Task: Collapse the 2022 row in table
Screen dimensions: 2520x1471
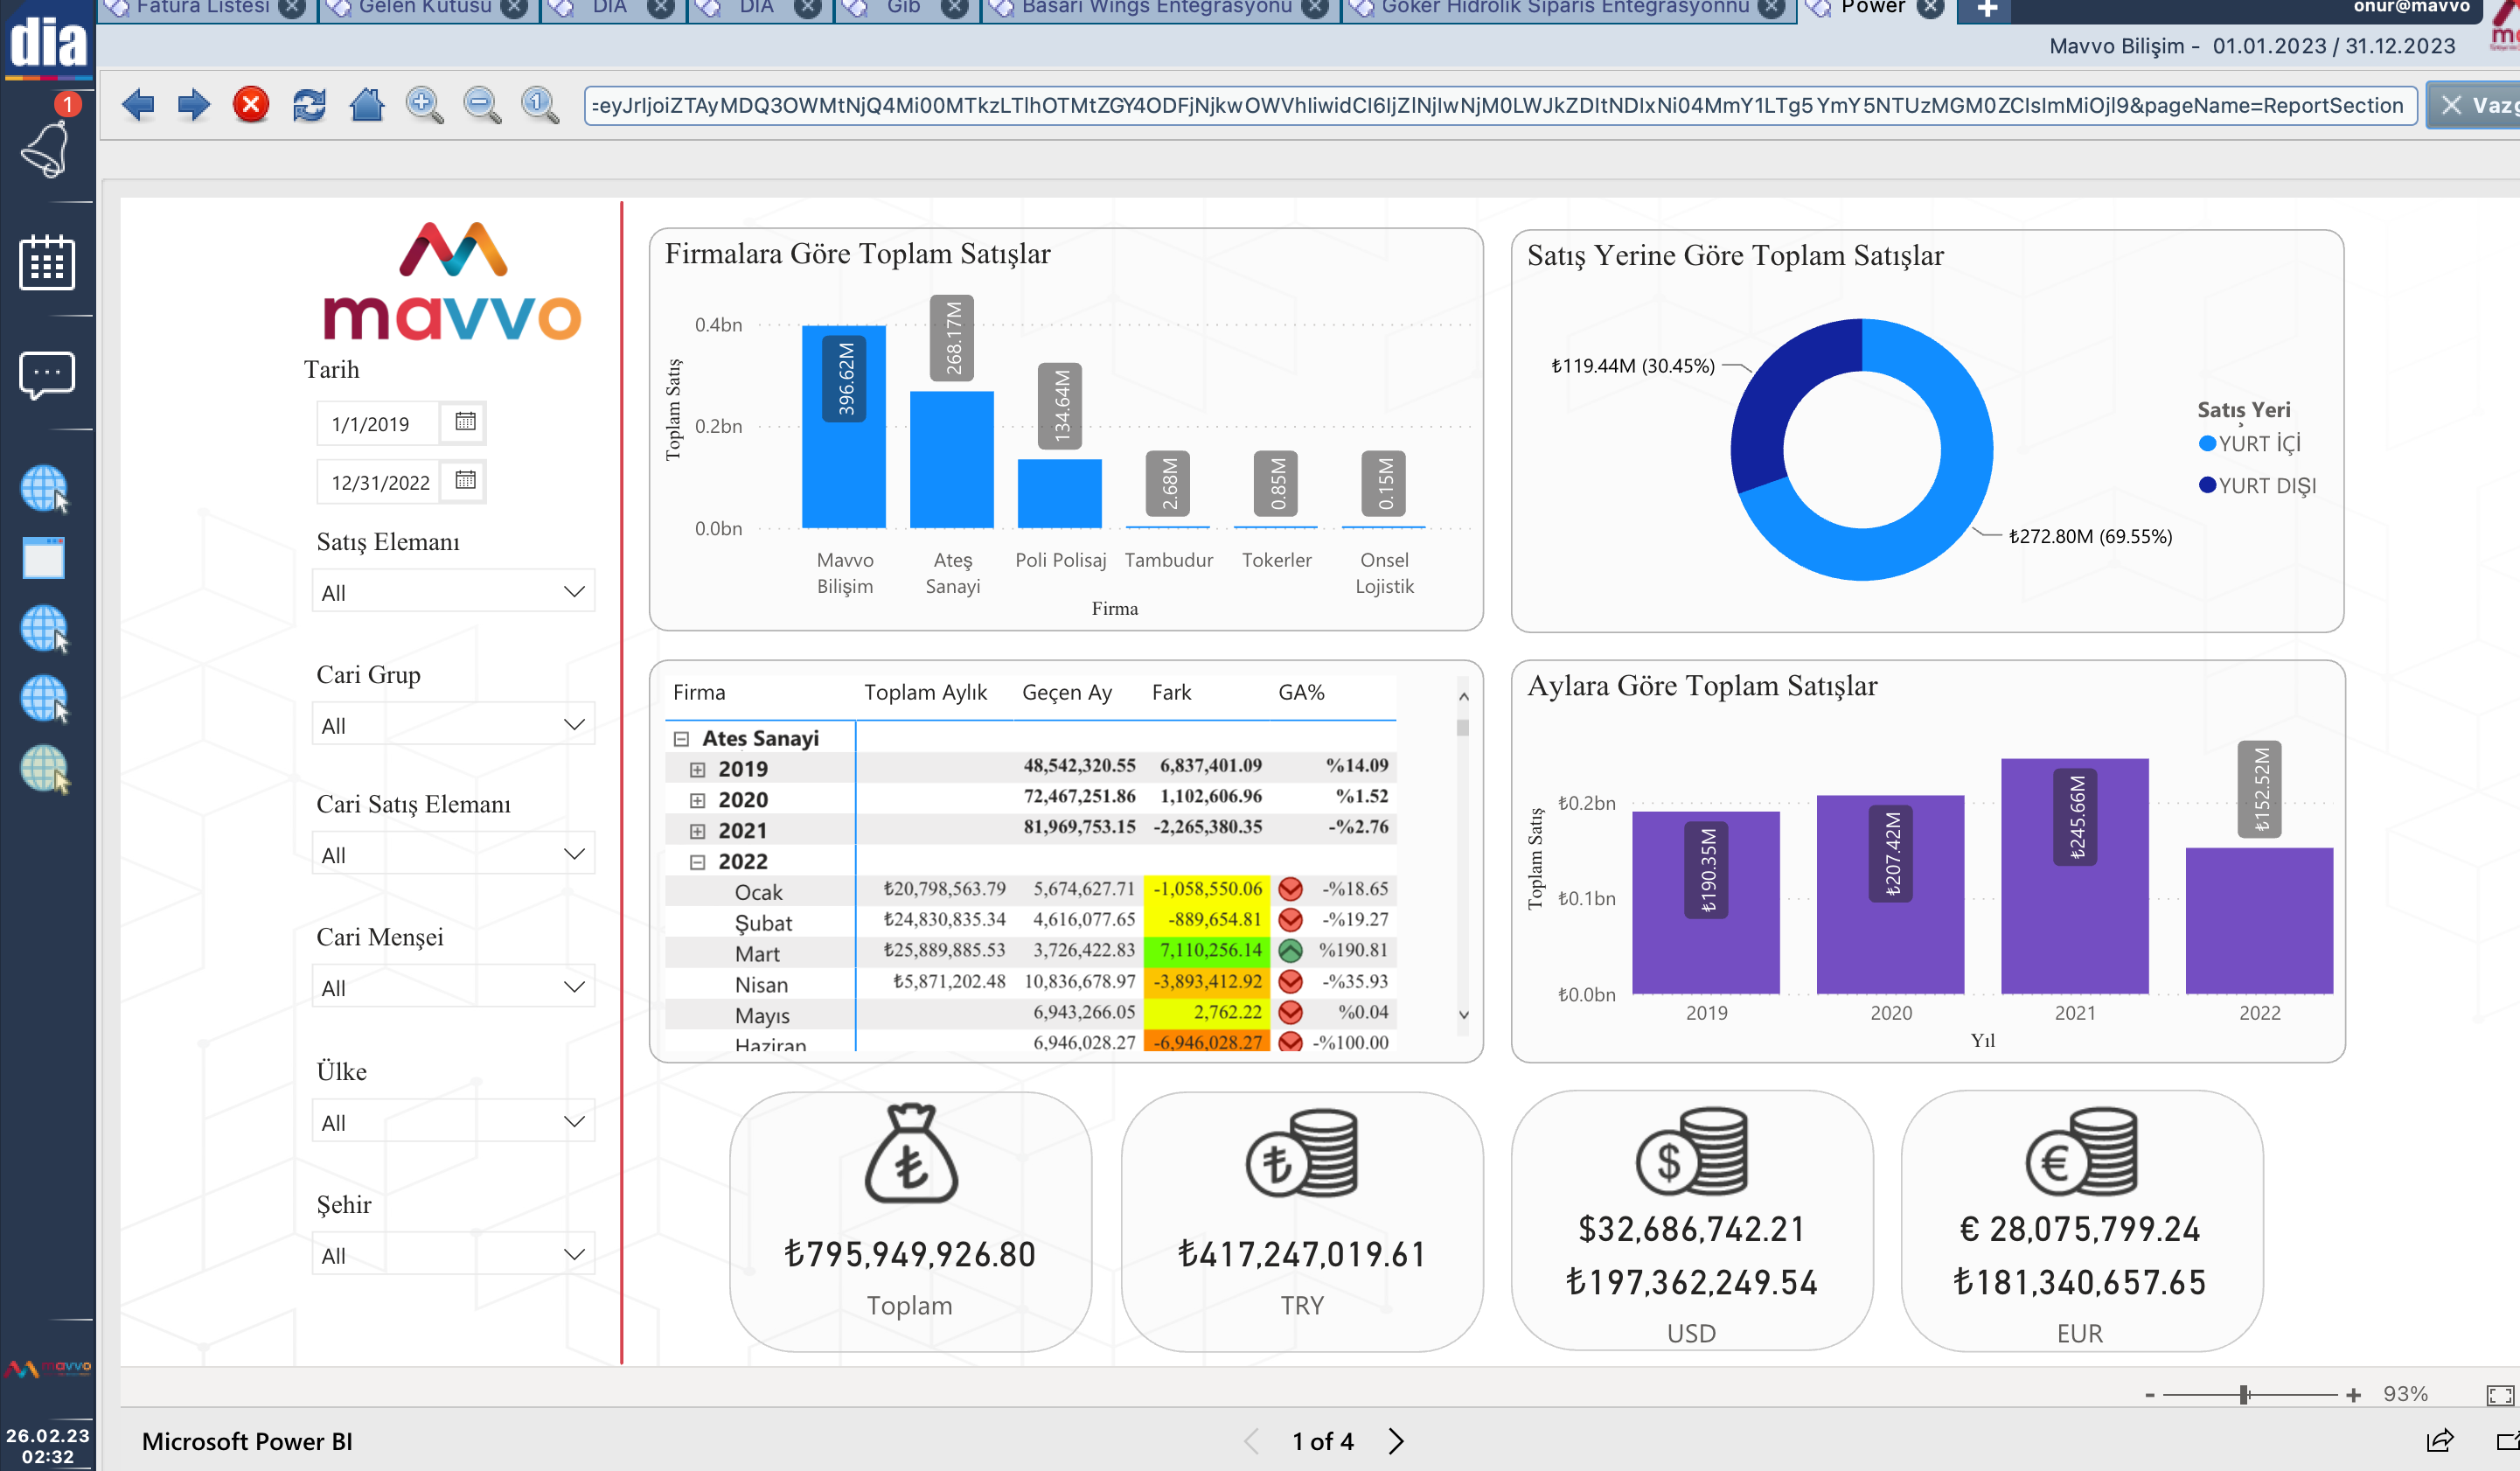Action: point(697,862)
